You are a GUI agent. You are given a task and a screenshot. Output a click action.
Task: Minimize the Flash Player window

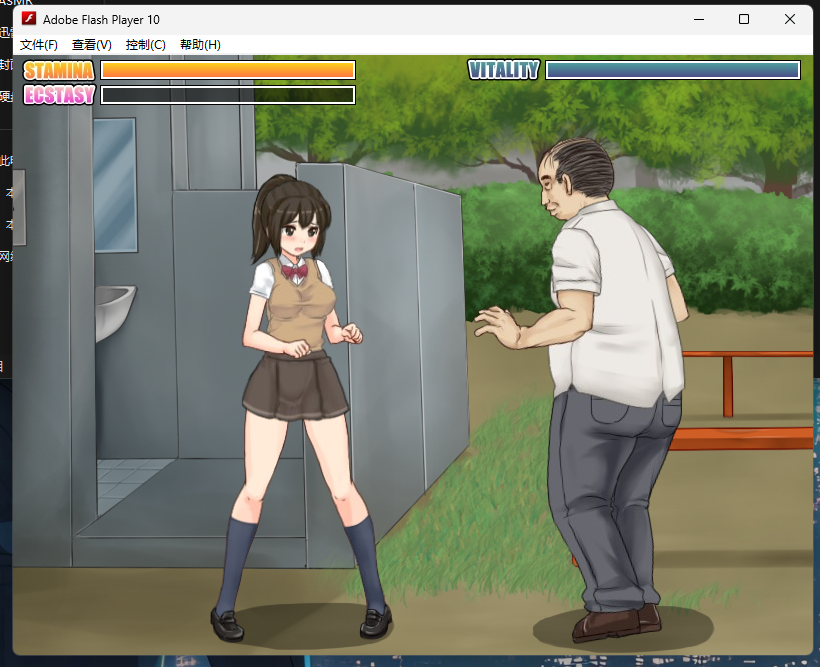pos(699,19)
